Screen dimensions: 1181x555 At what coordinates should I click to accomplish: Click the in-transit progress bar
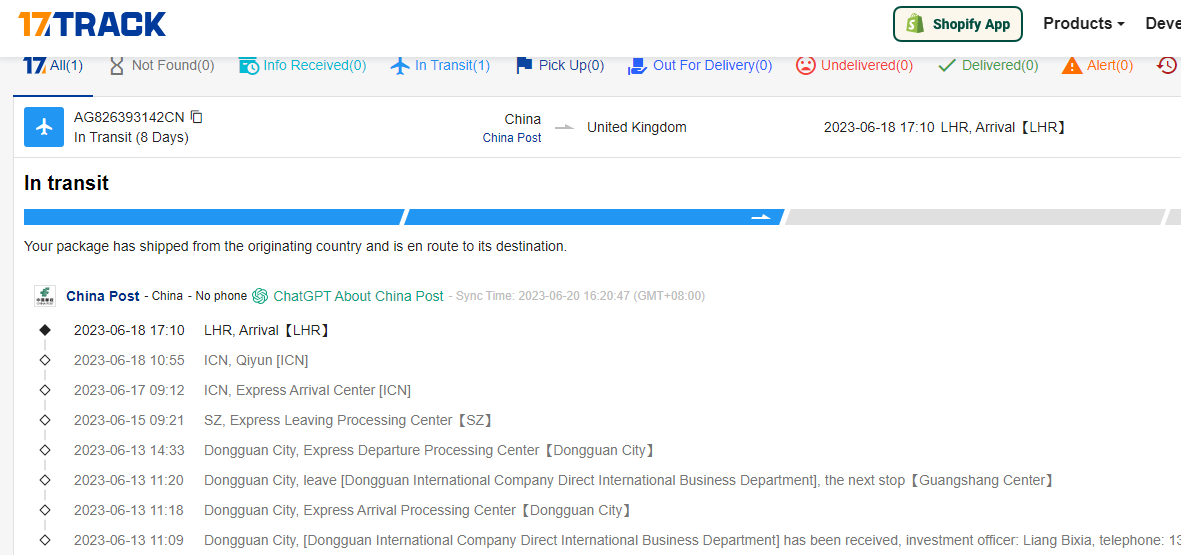pos(594,217)
